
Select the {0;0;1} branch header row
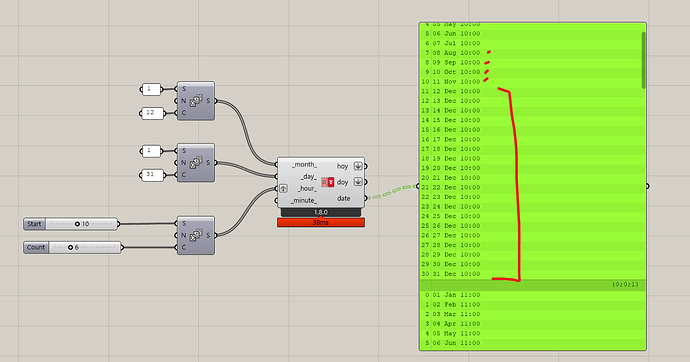[x=532, y=285]
